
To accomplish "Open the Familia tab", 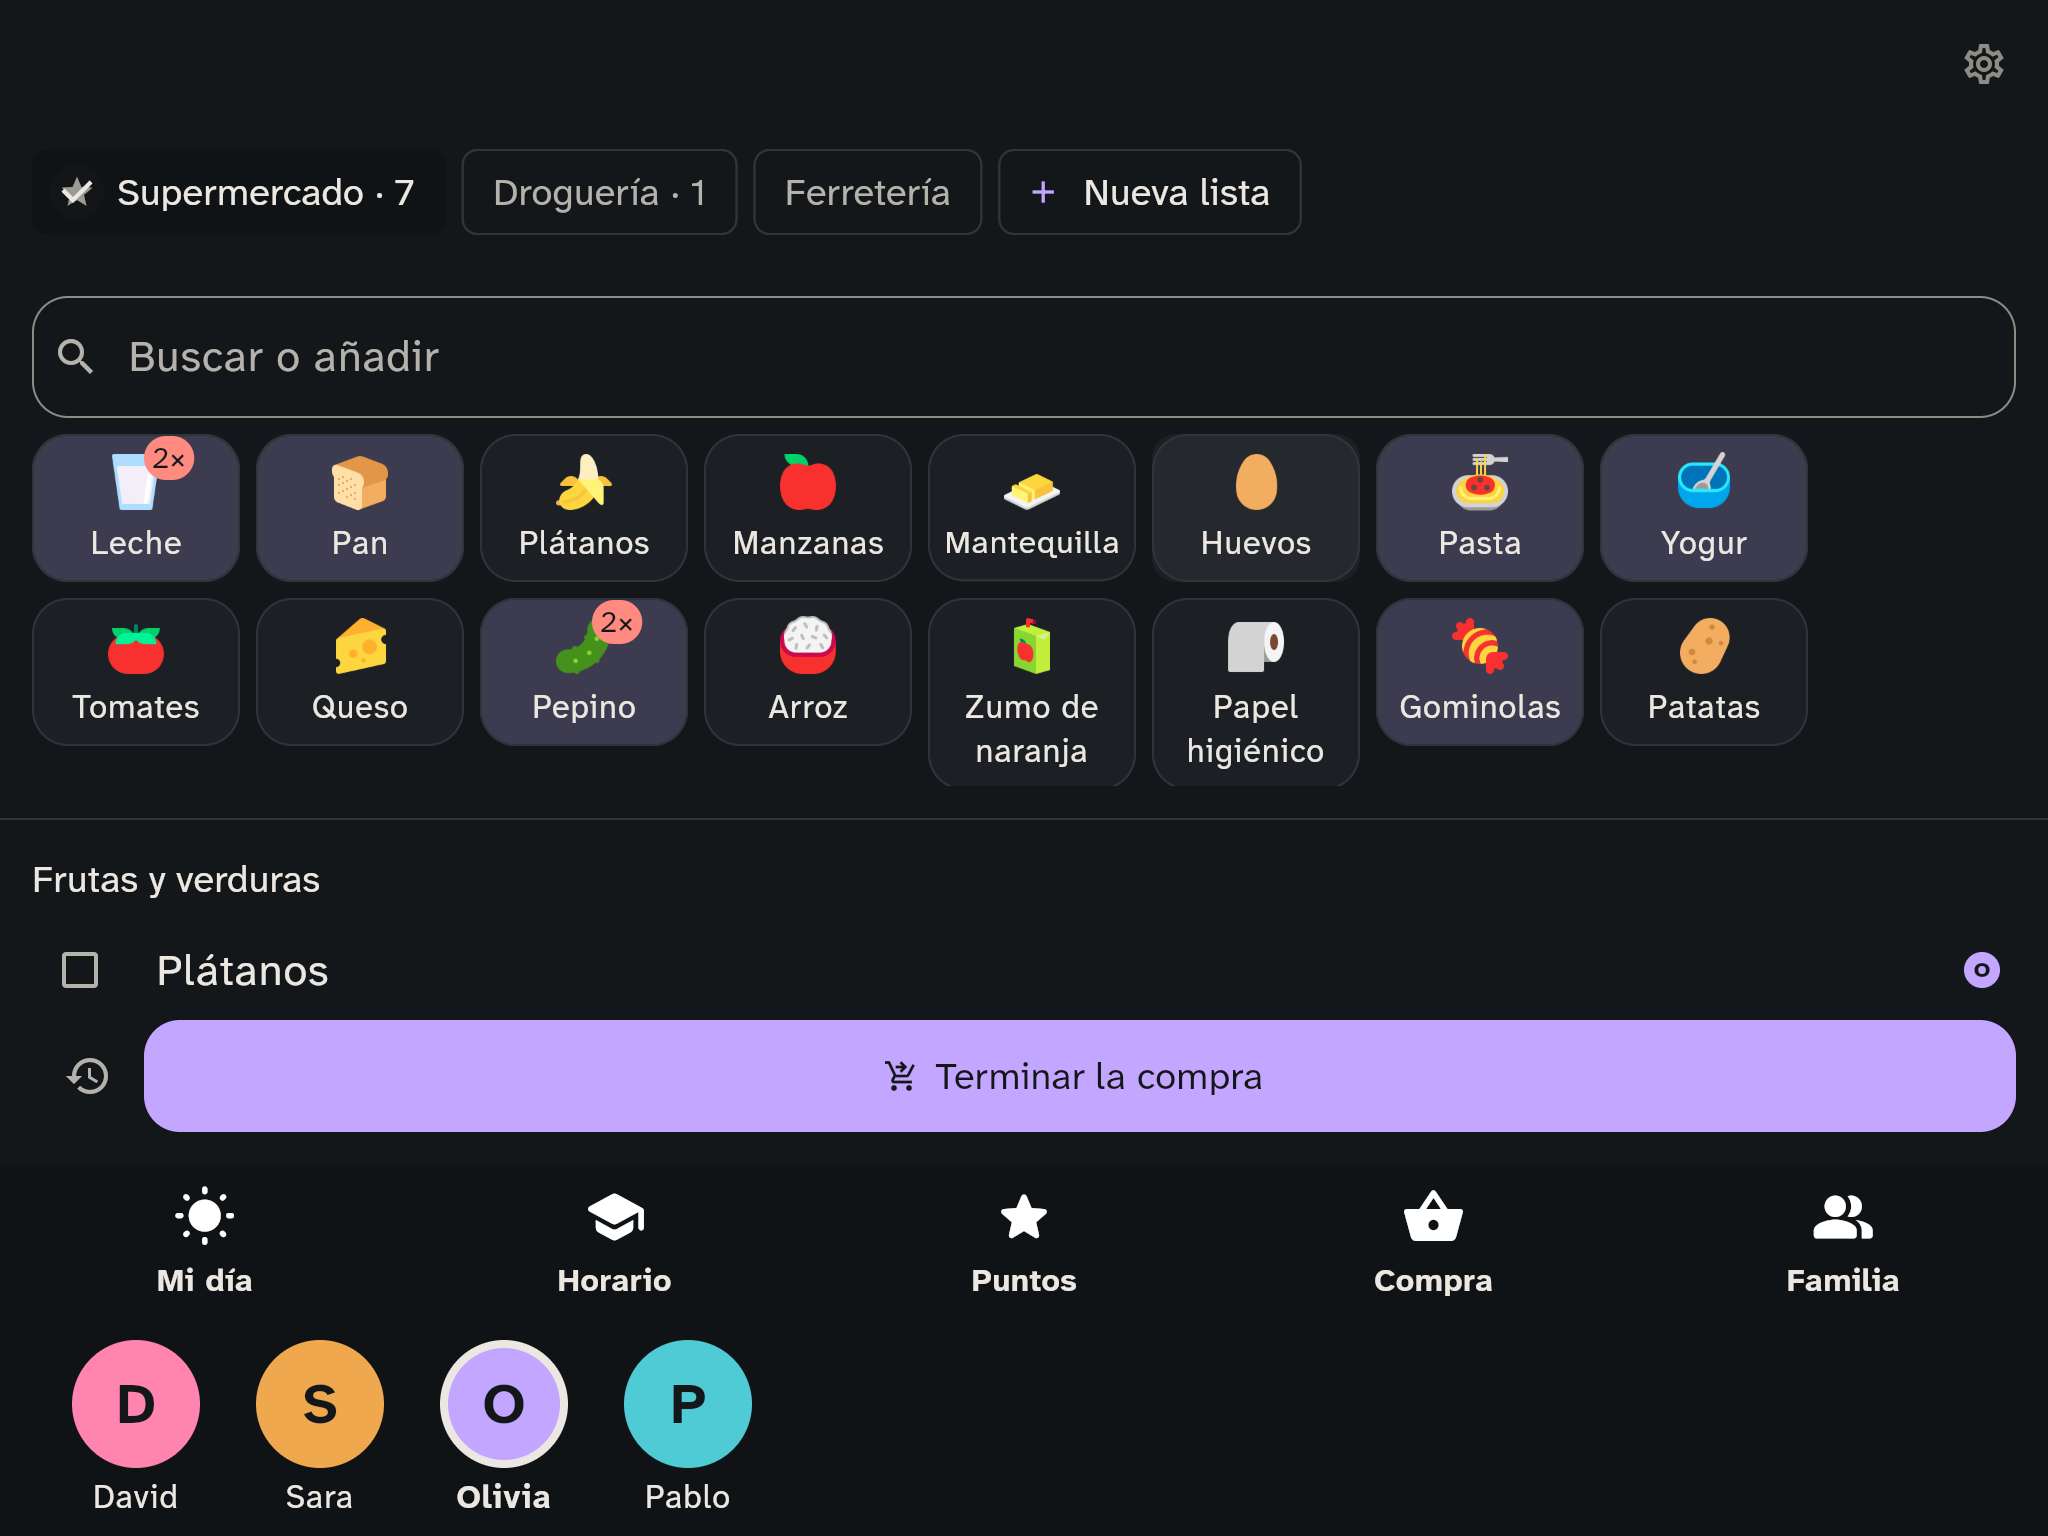I will click(x=1842, y=1242).
